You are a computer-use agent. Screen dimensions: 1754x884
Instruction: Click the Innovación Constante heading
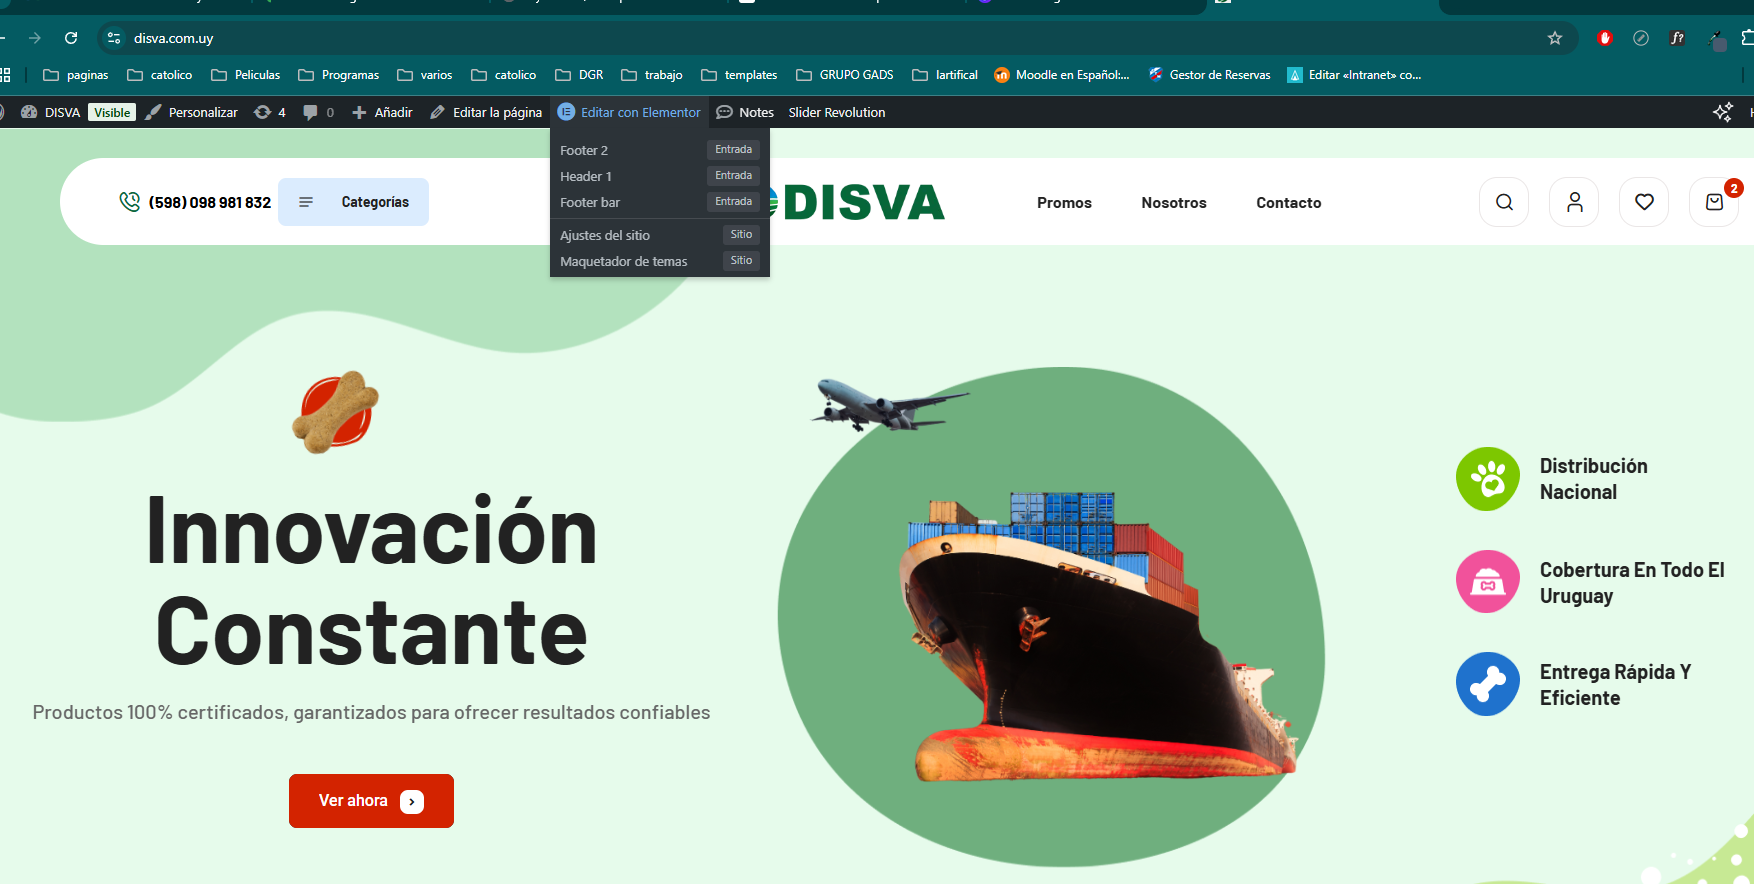click(371, 581)
